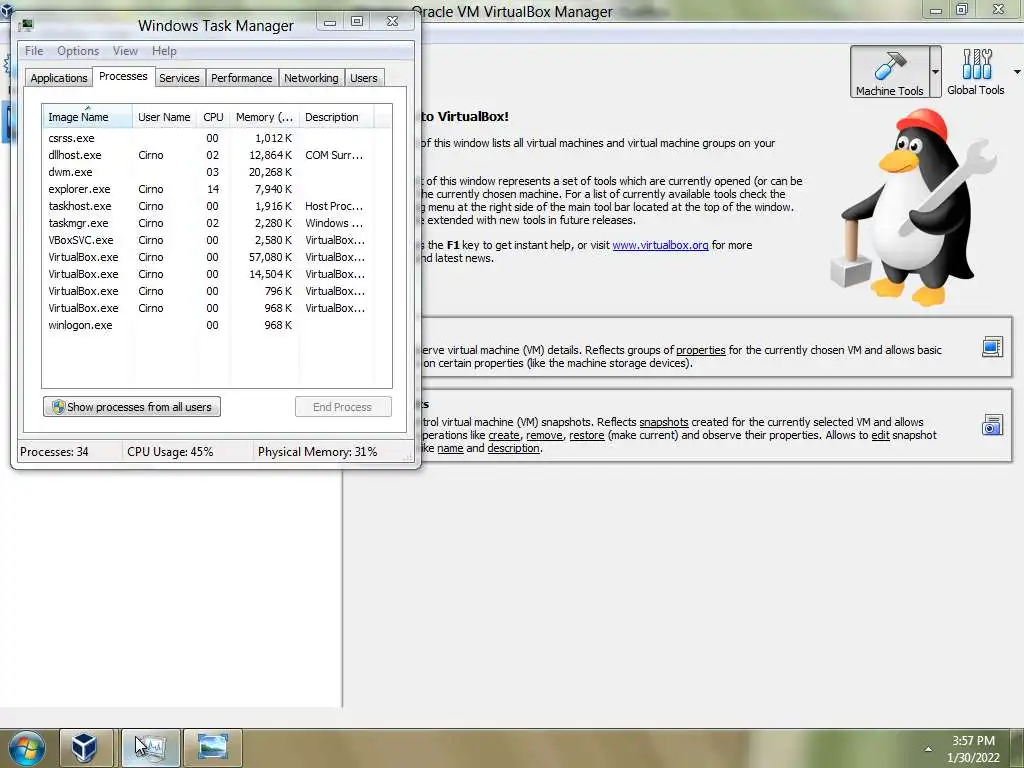Open the Options menu in Task Manager
1024x768 pixels.
78,51
